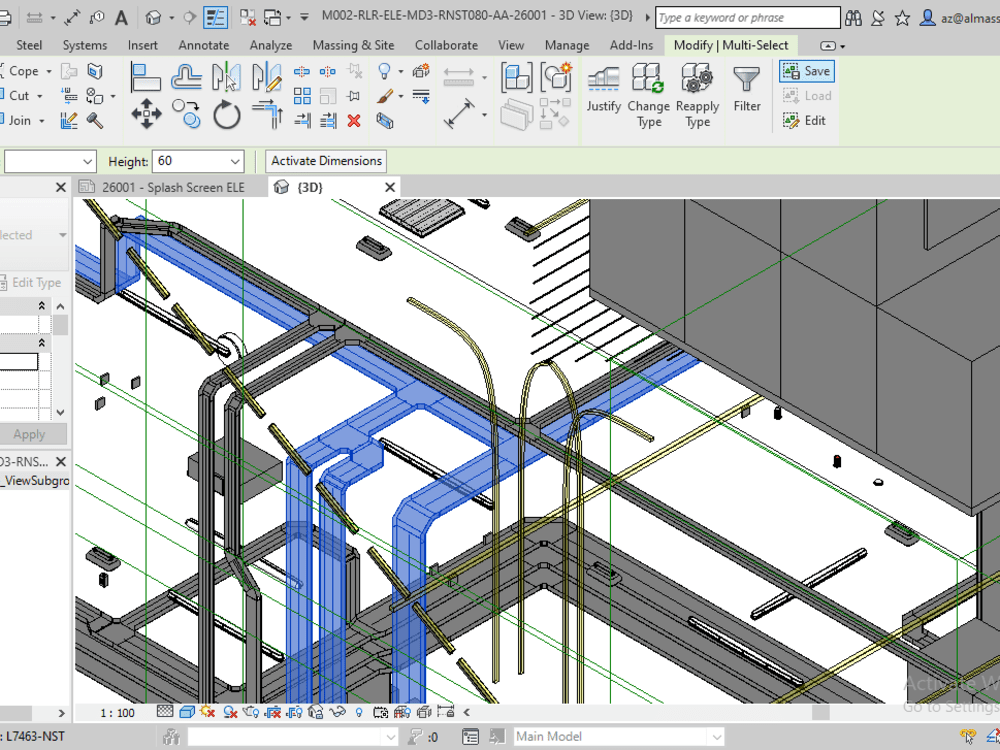Click Trim/Extend Single Element

[x=302, y=121]
